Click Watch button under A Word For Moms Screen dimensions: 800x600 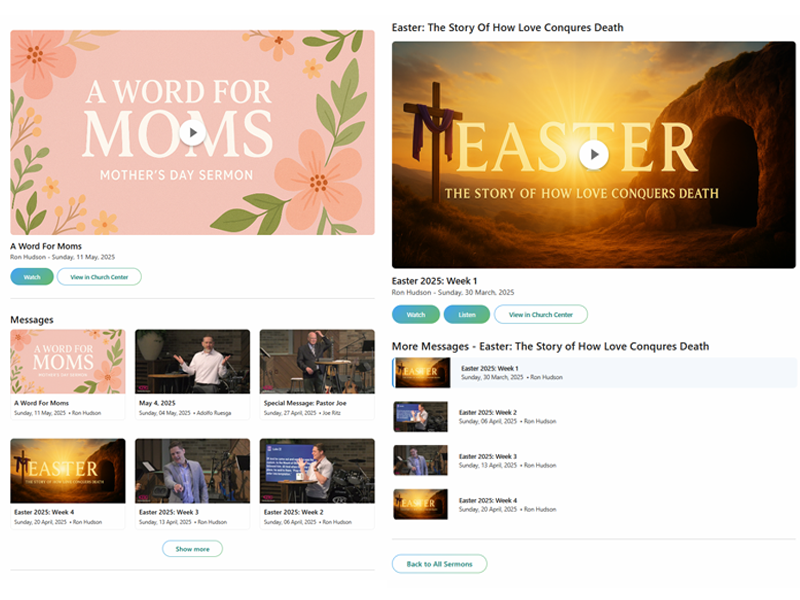(x=32, y=277)
